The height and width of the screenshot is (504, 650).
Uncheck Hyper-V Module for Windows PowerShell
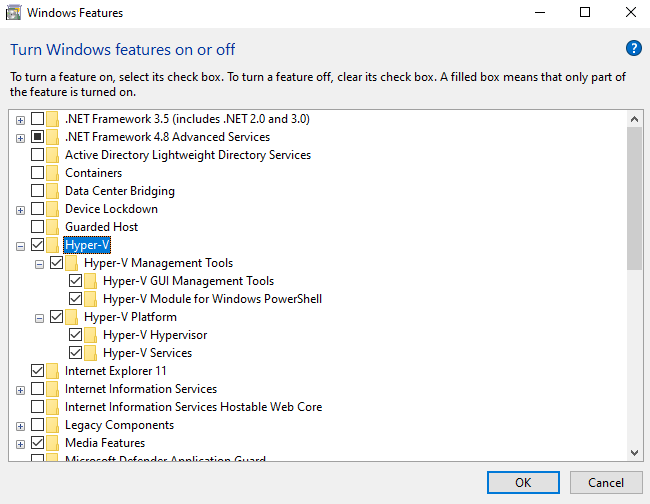tap(75, 298)
